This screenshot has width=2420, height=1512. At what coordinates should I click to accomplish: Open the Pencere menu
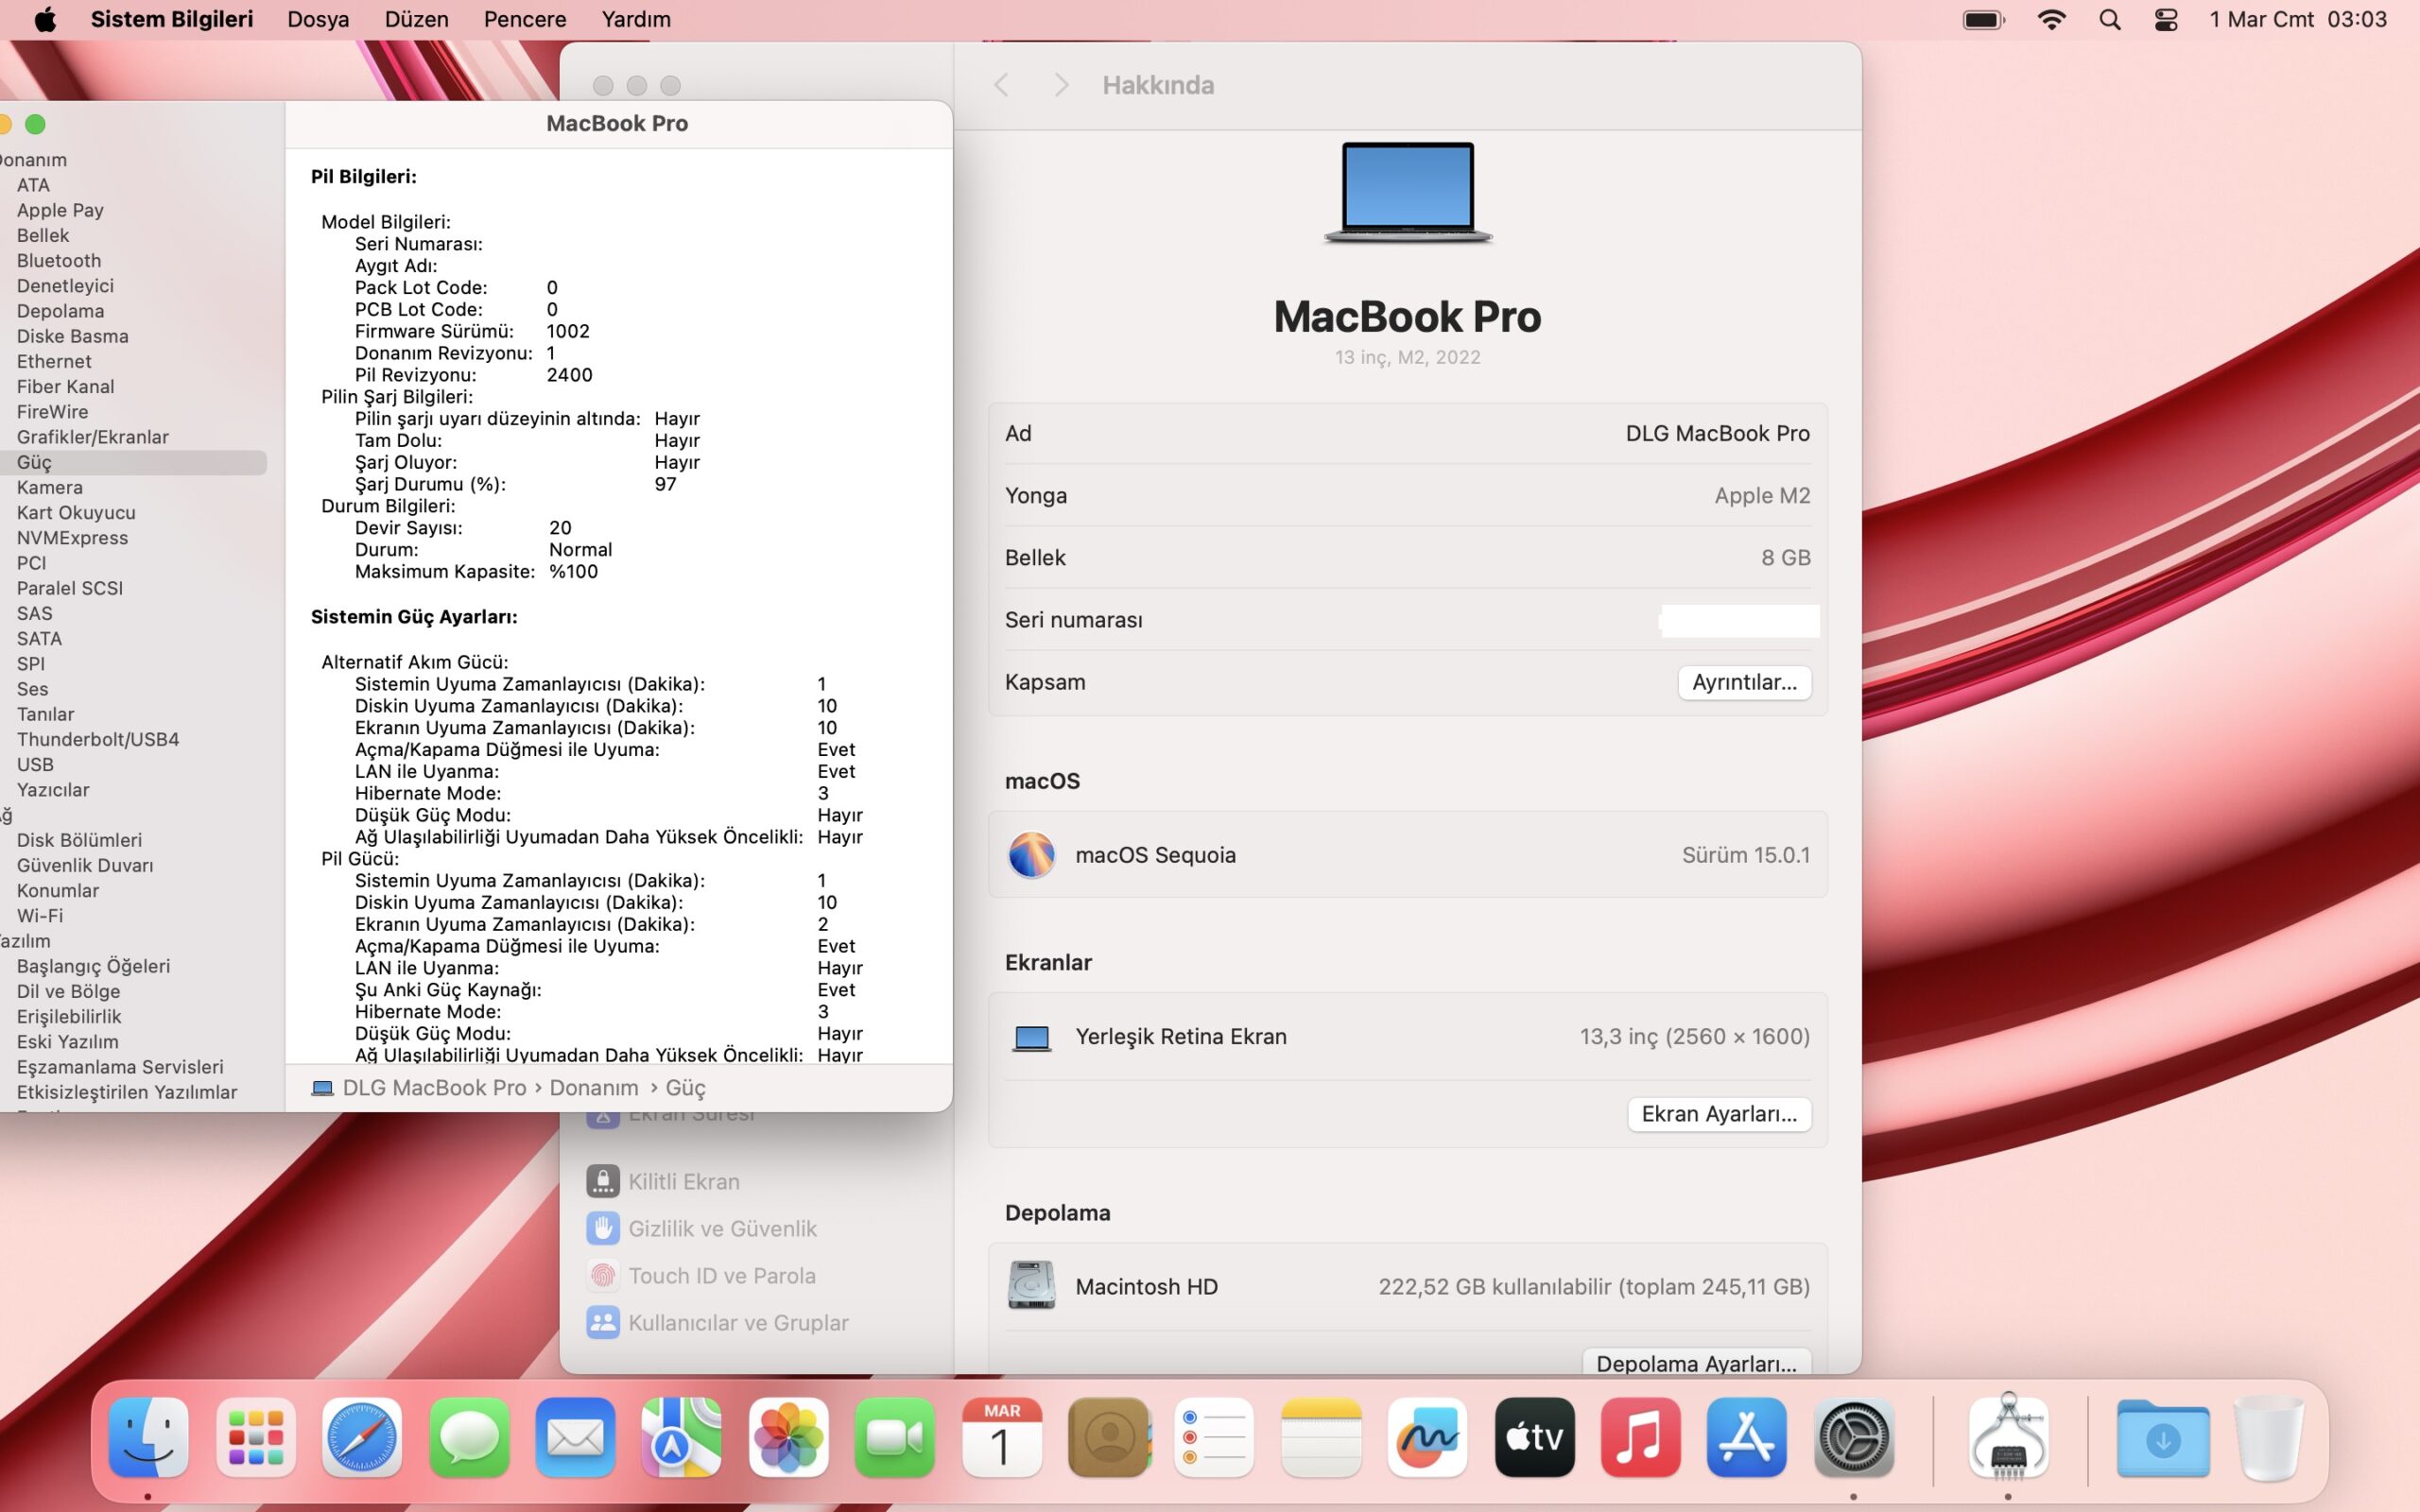click(x=524, y=19)
